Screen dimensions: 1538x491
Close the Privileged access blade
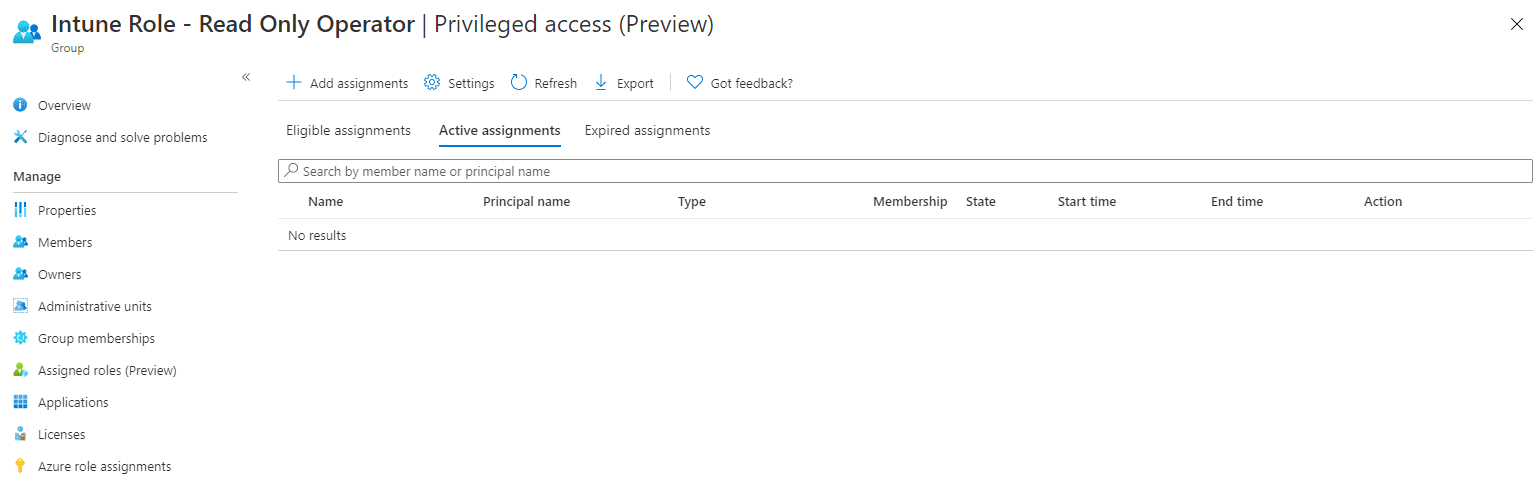[x=1517, y=25]
